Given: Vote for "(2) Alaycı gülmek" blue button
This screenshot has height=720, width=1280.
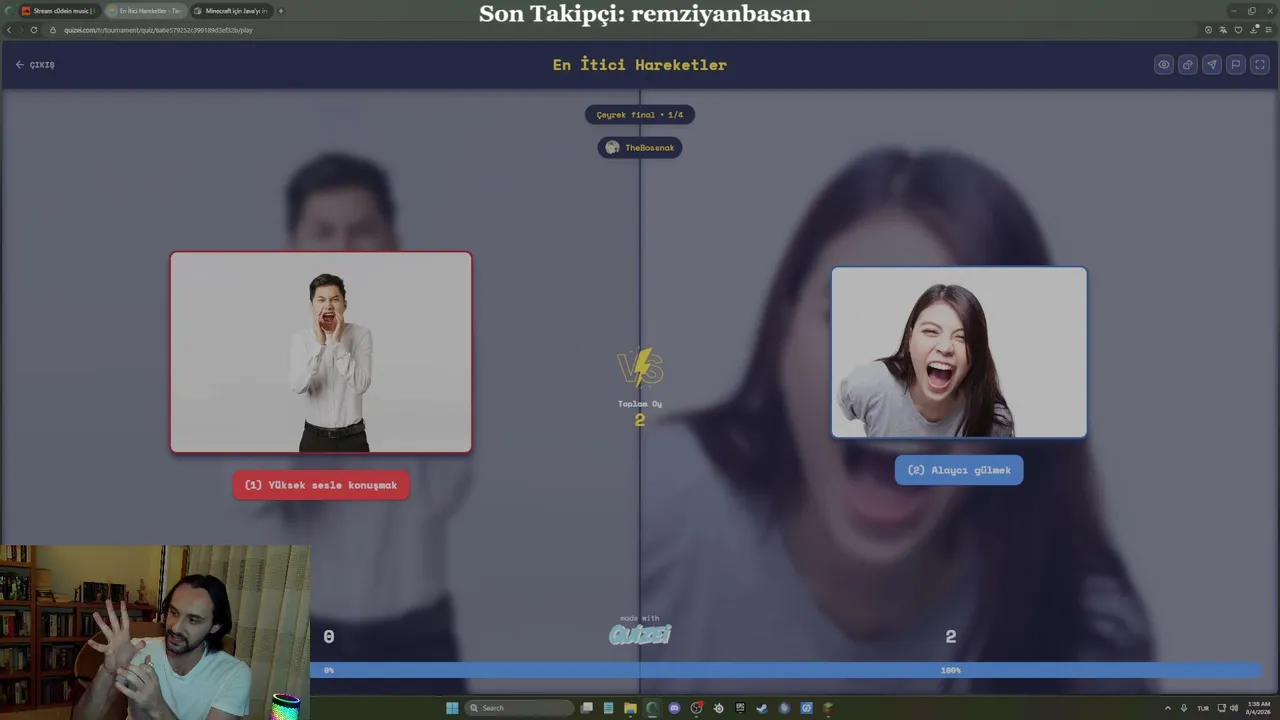Looking at the screenshot, I should pos(959,470).
